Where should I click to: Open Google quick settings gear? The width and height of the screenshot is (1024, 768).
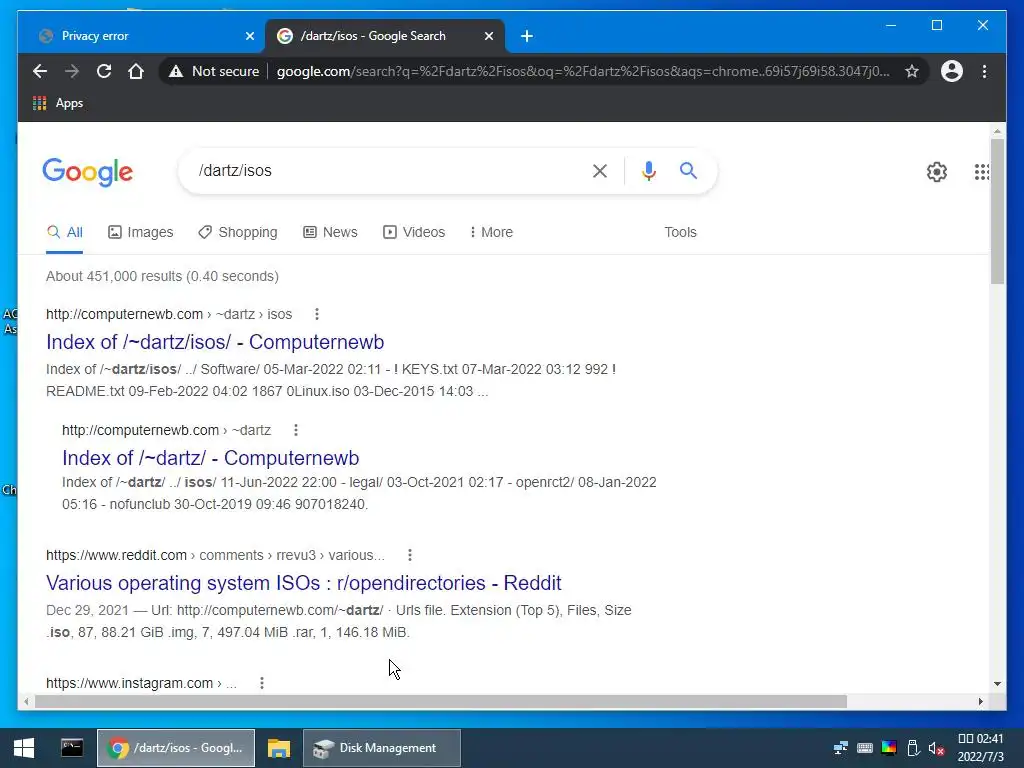pos(936,172)
